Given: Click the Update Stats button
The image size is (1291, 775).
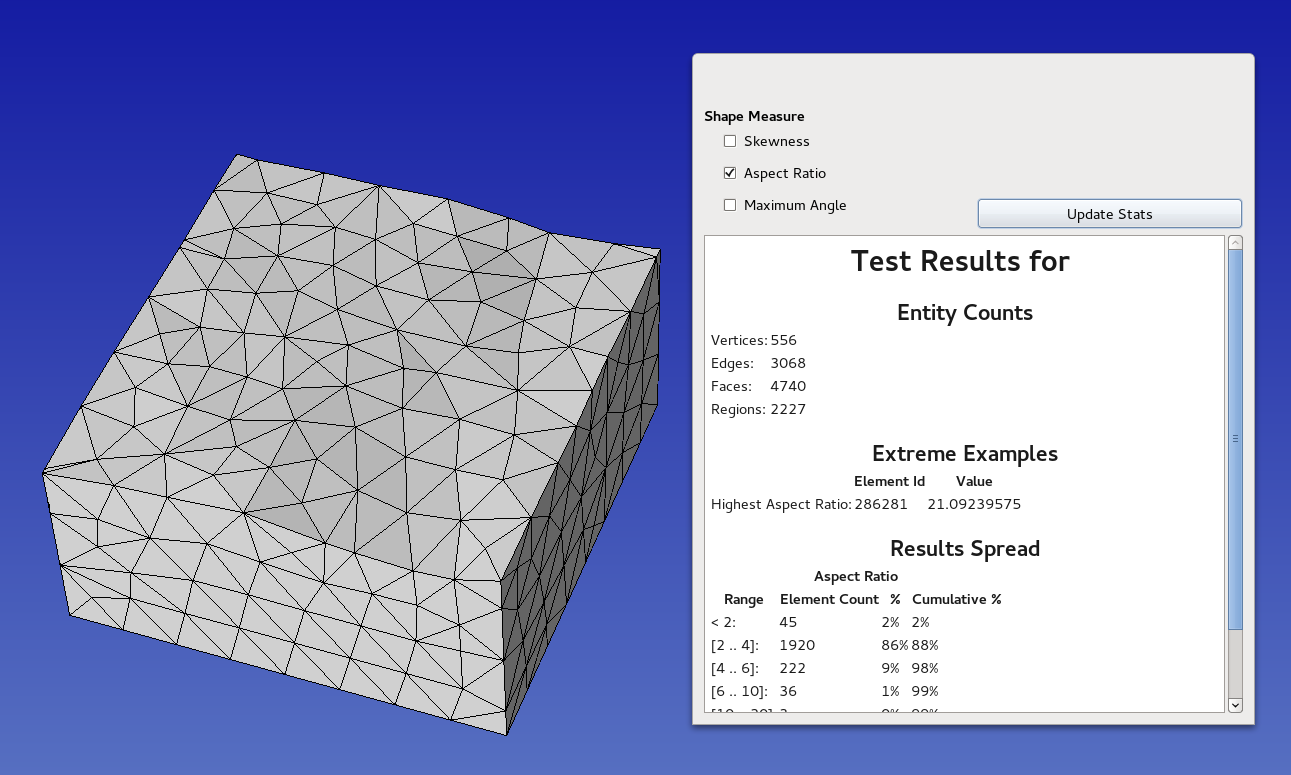Looking at the screenshot, I should [x=1109, y=214].
